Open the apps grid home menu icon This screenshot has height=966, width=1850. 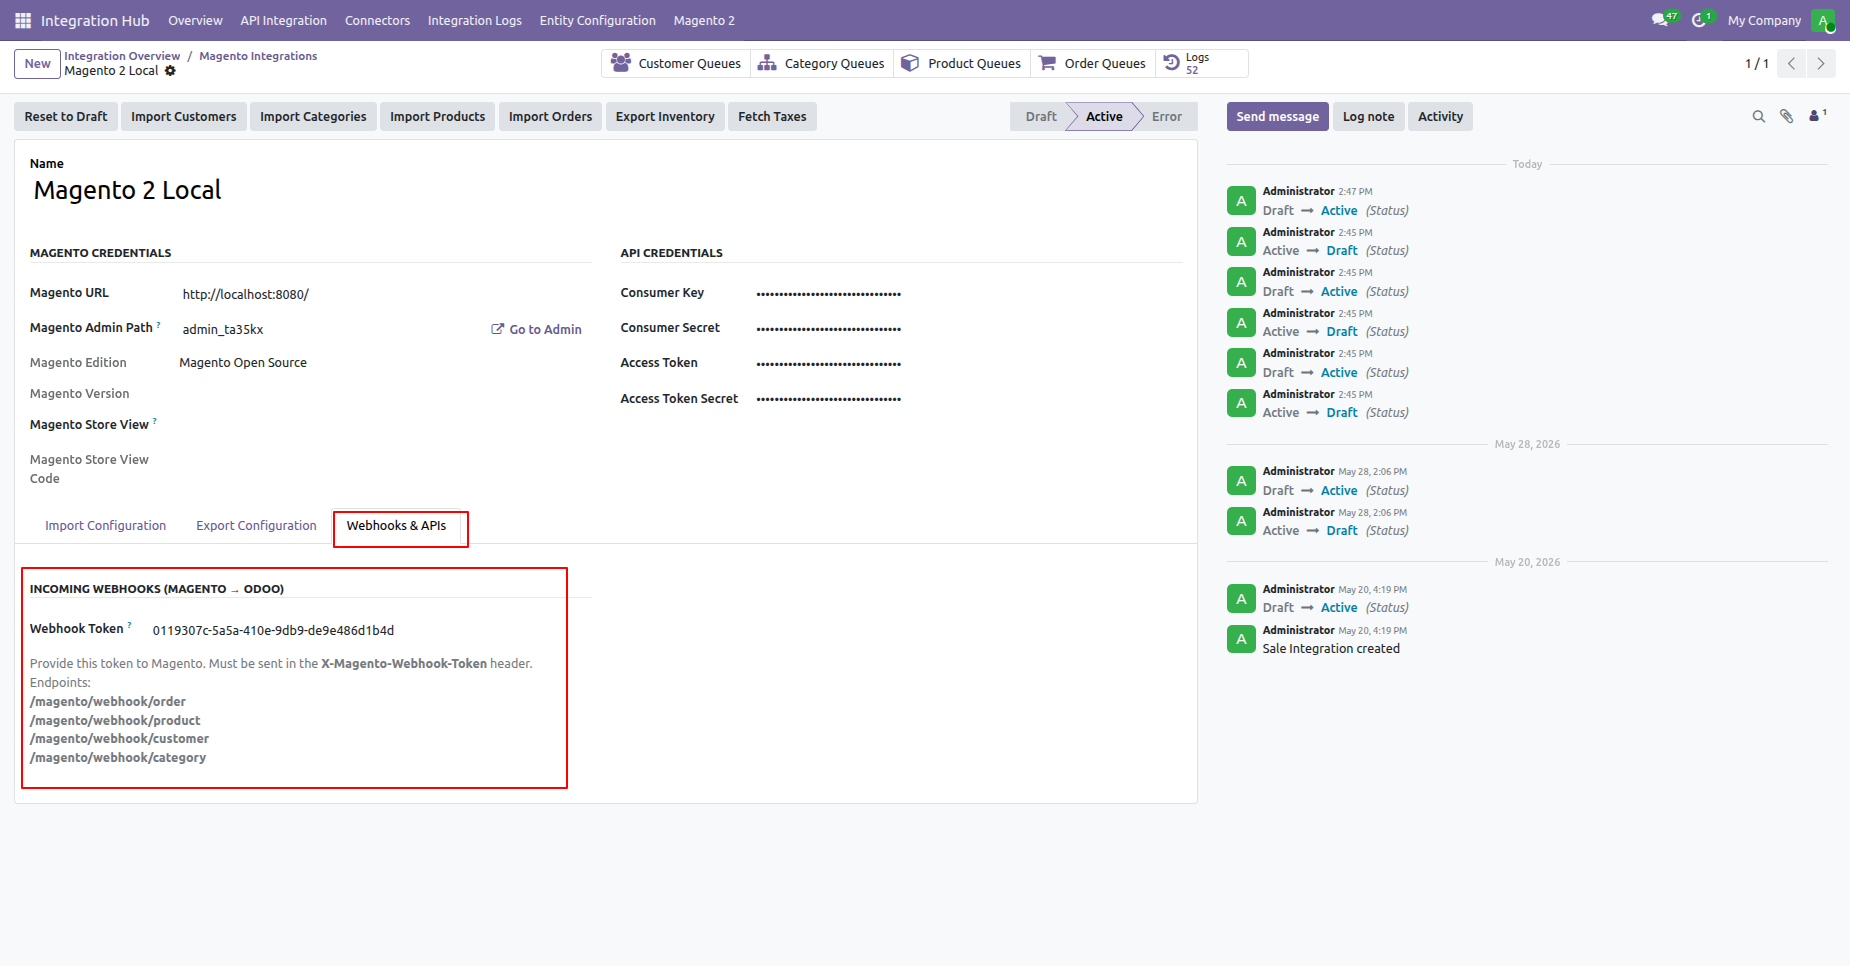tap(23, 20)
